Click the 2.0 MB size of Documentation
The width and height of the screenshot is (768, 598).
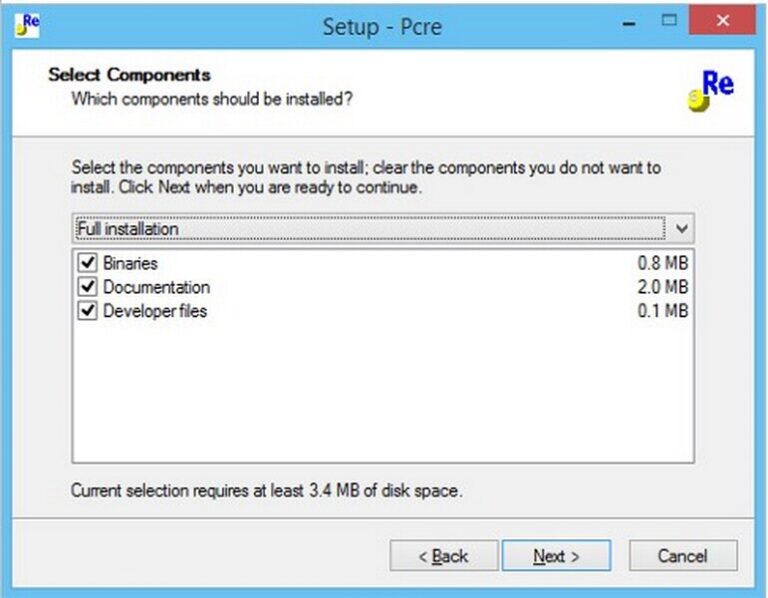click(x=663, y=287)
